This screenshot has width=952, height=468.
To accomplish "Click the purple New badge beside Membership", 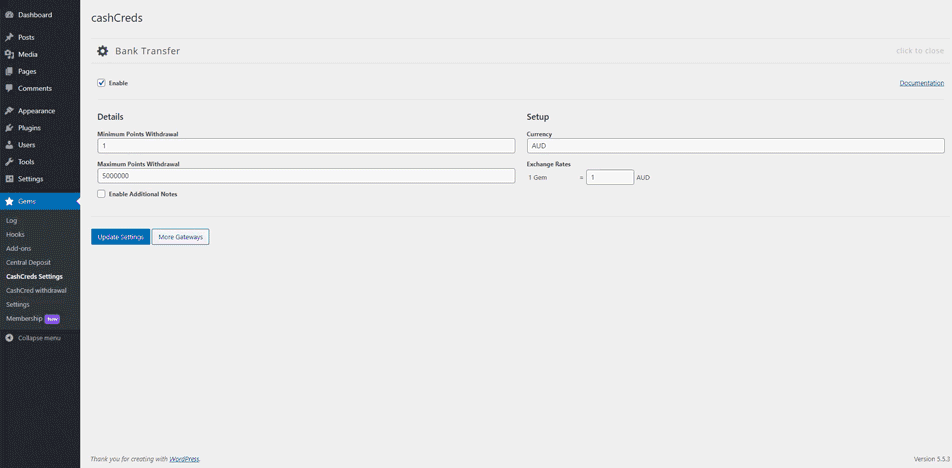I will (52, 319).
